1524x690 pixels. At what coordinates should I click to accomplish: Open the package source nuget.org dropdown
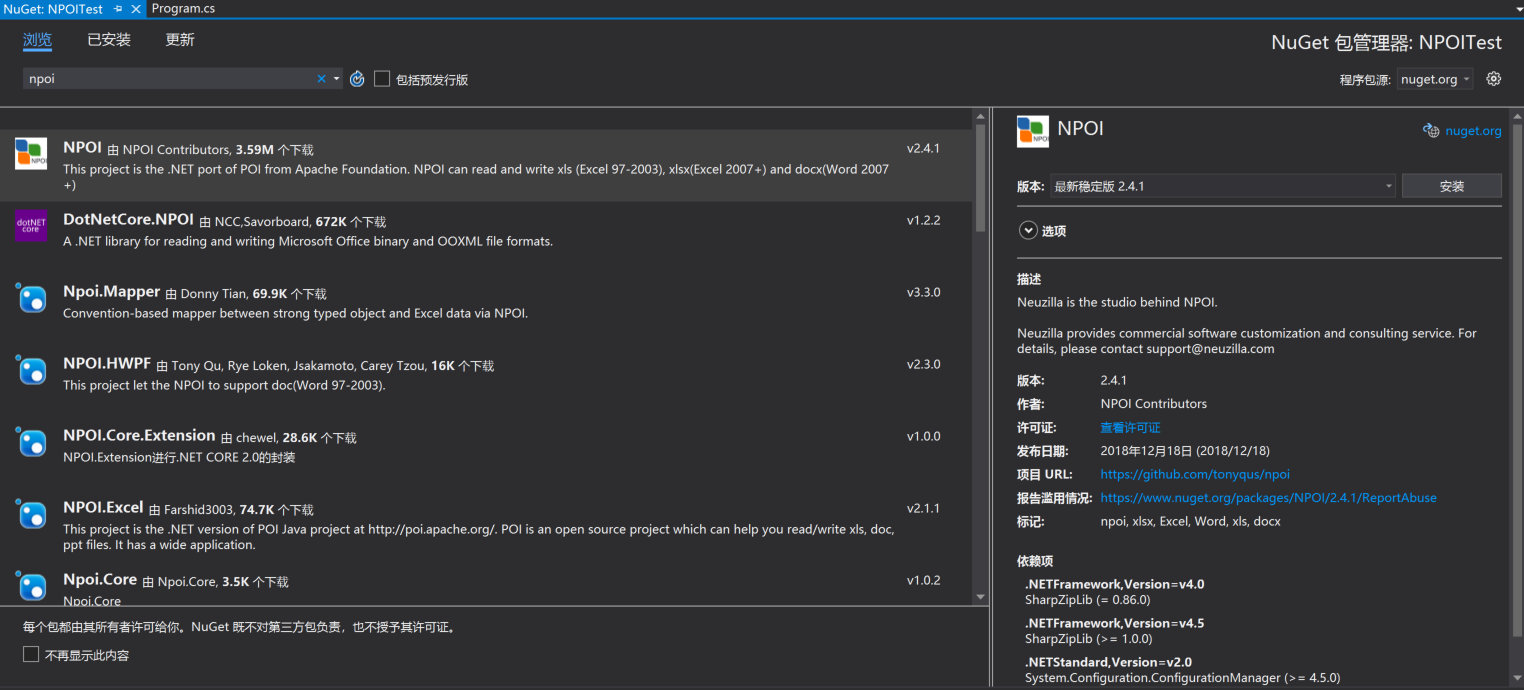[x=1435, y=79]
